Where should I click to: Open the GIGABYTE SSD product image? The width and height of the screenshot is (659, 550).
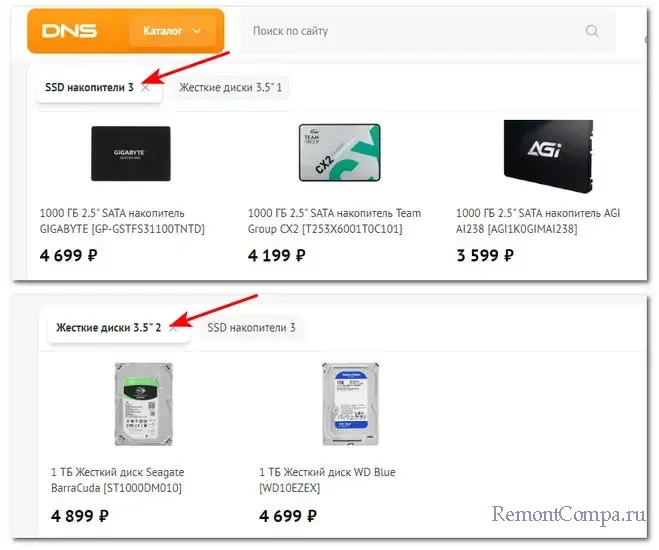click(131, 154)
